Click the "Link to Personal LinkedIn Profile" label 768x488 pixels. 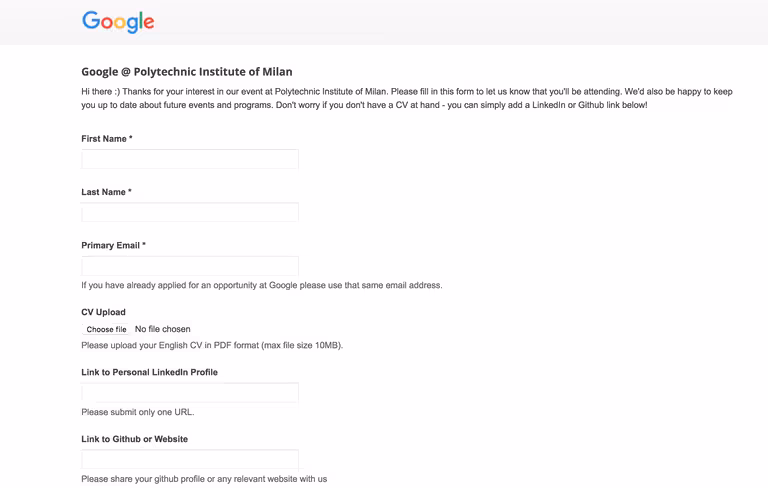coord(149,372)
